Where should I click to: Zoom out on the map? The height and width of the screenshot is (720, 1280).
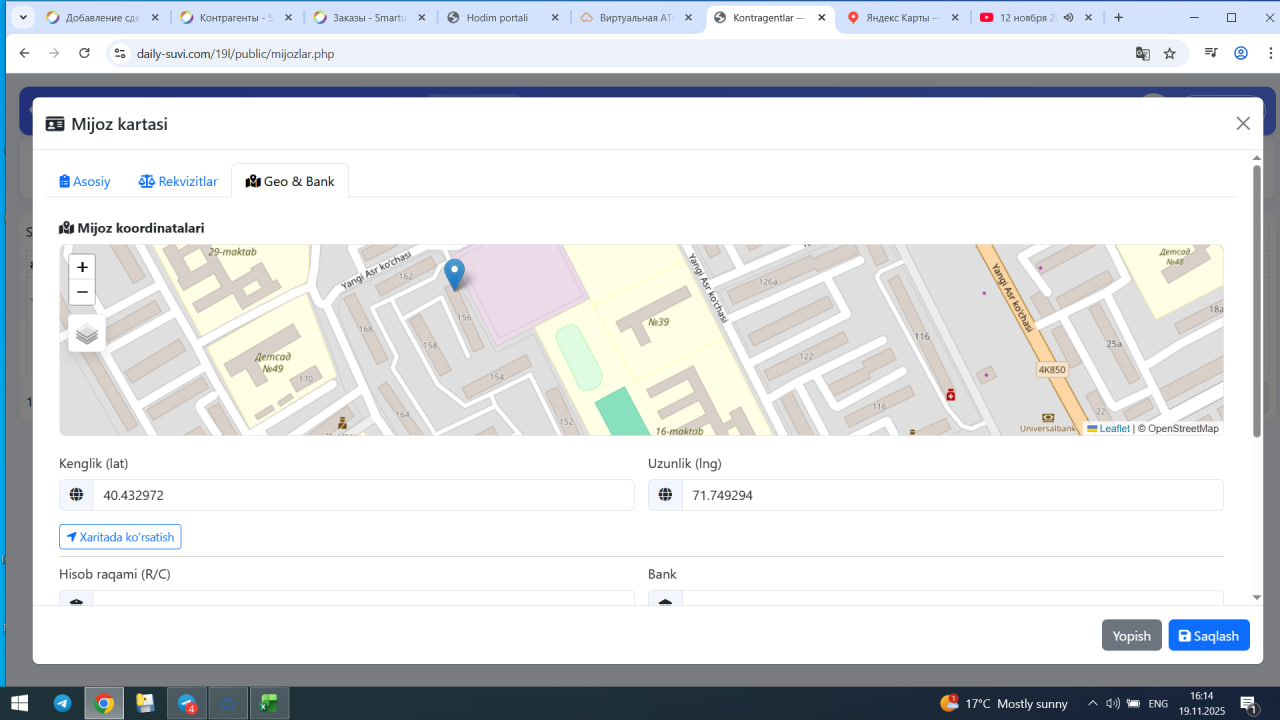82,292
